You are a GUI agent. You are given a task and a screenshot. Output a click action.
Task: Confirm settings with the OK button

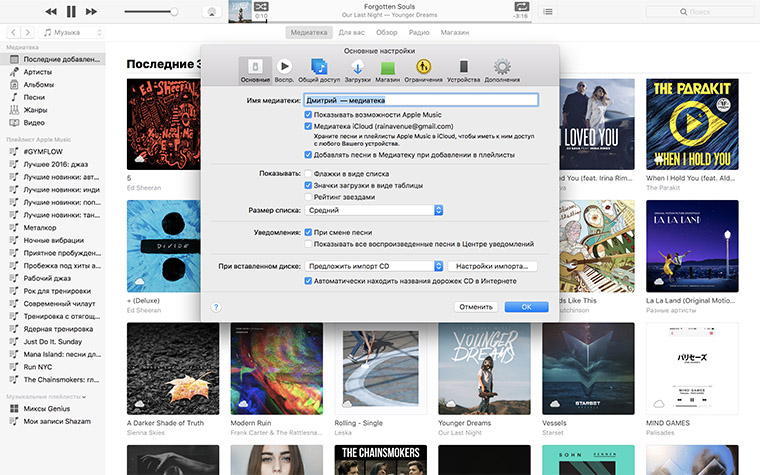click(526, 307)
